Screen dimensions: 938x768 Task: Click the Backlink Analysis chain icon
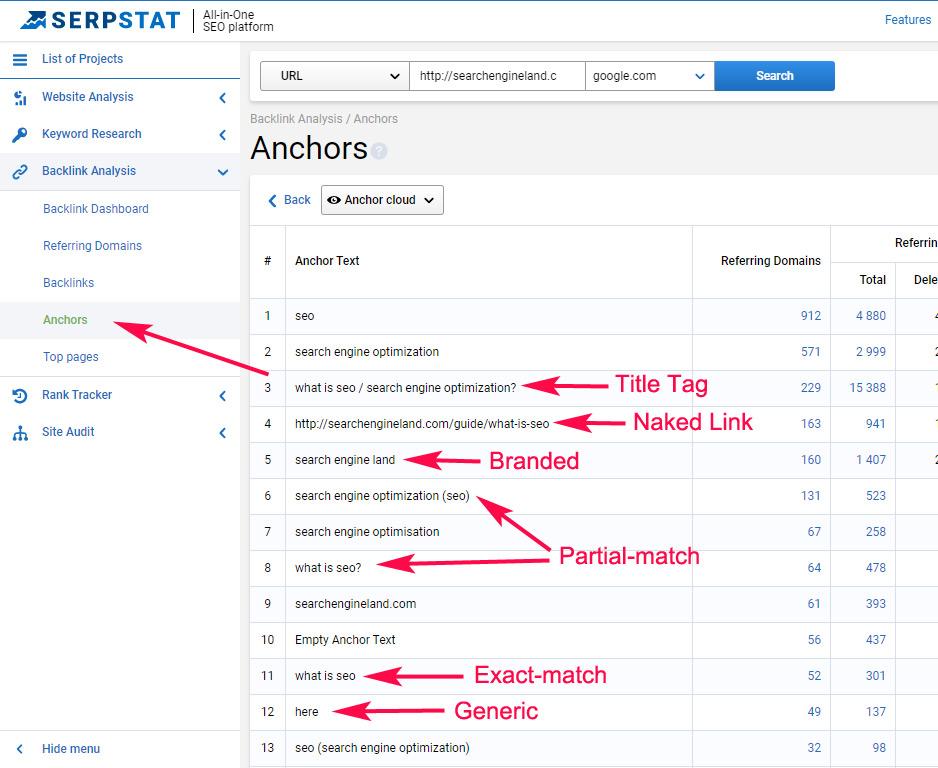[x=20, y=172]
